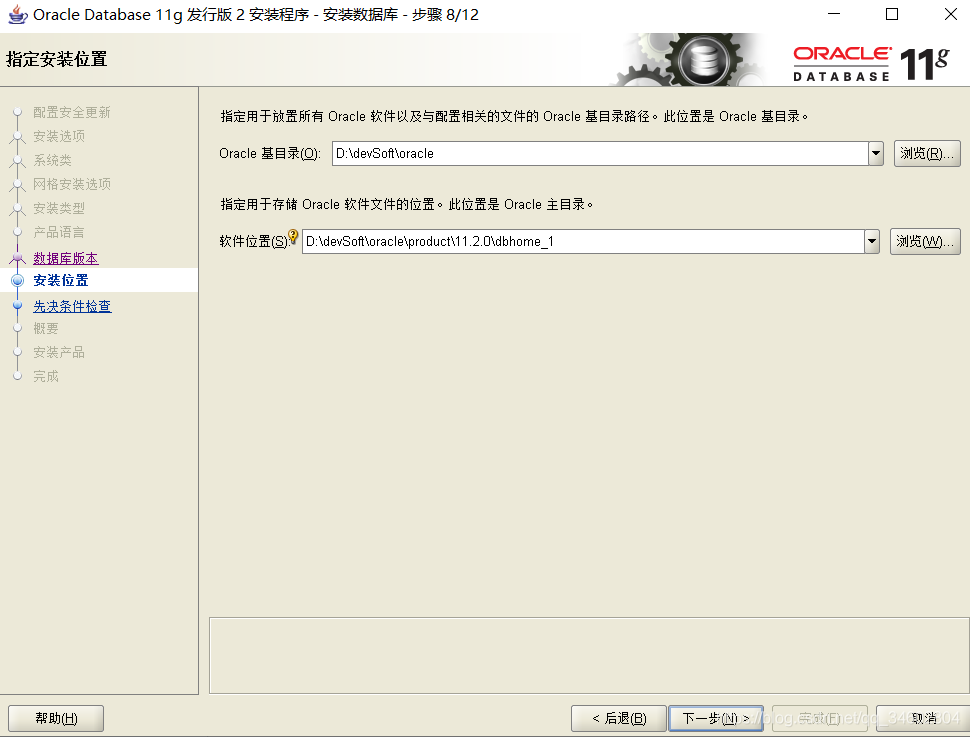Open the 数据库版本 step link

pyautogui.click(x=66, y=258)
